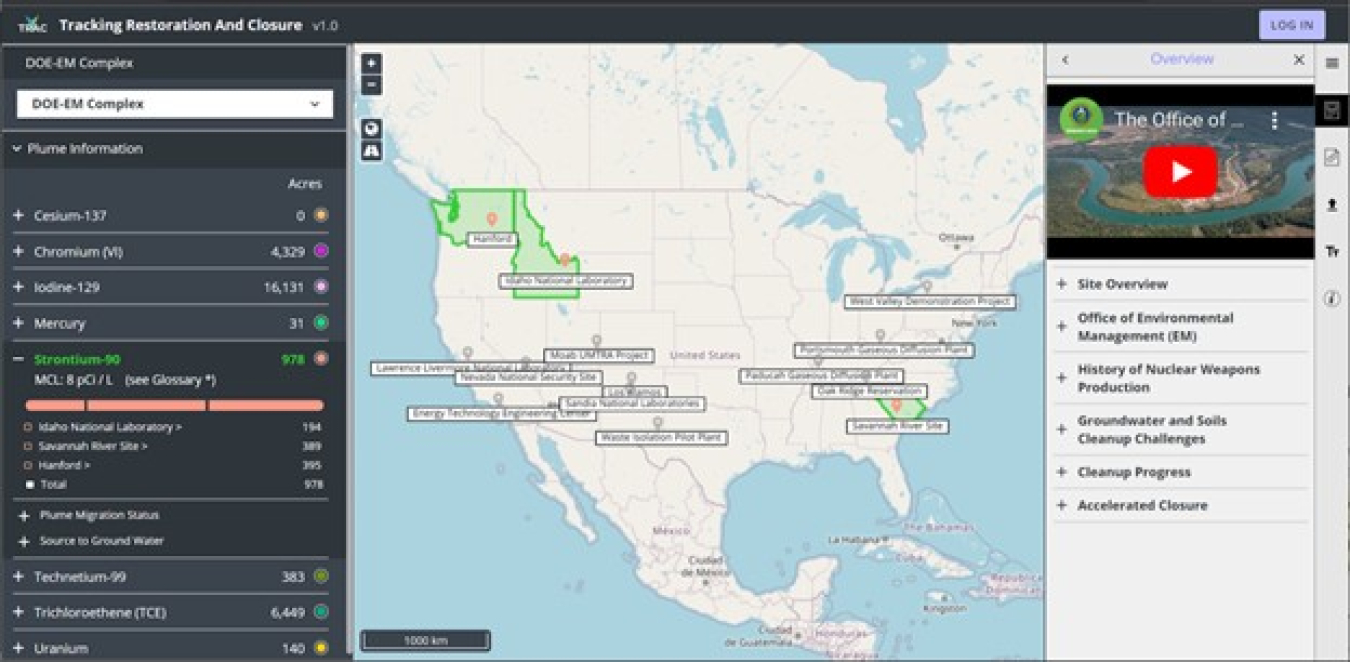1350x662 pixels.
Task: Expand the Uranium row
Action: click(18, 648)
